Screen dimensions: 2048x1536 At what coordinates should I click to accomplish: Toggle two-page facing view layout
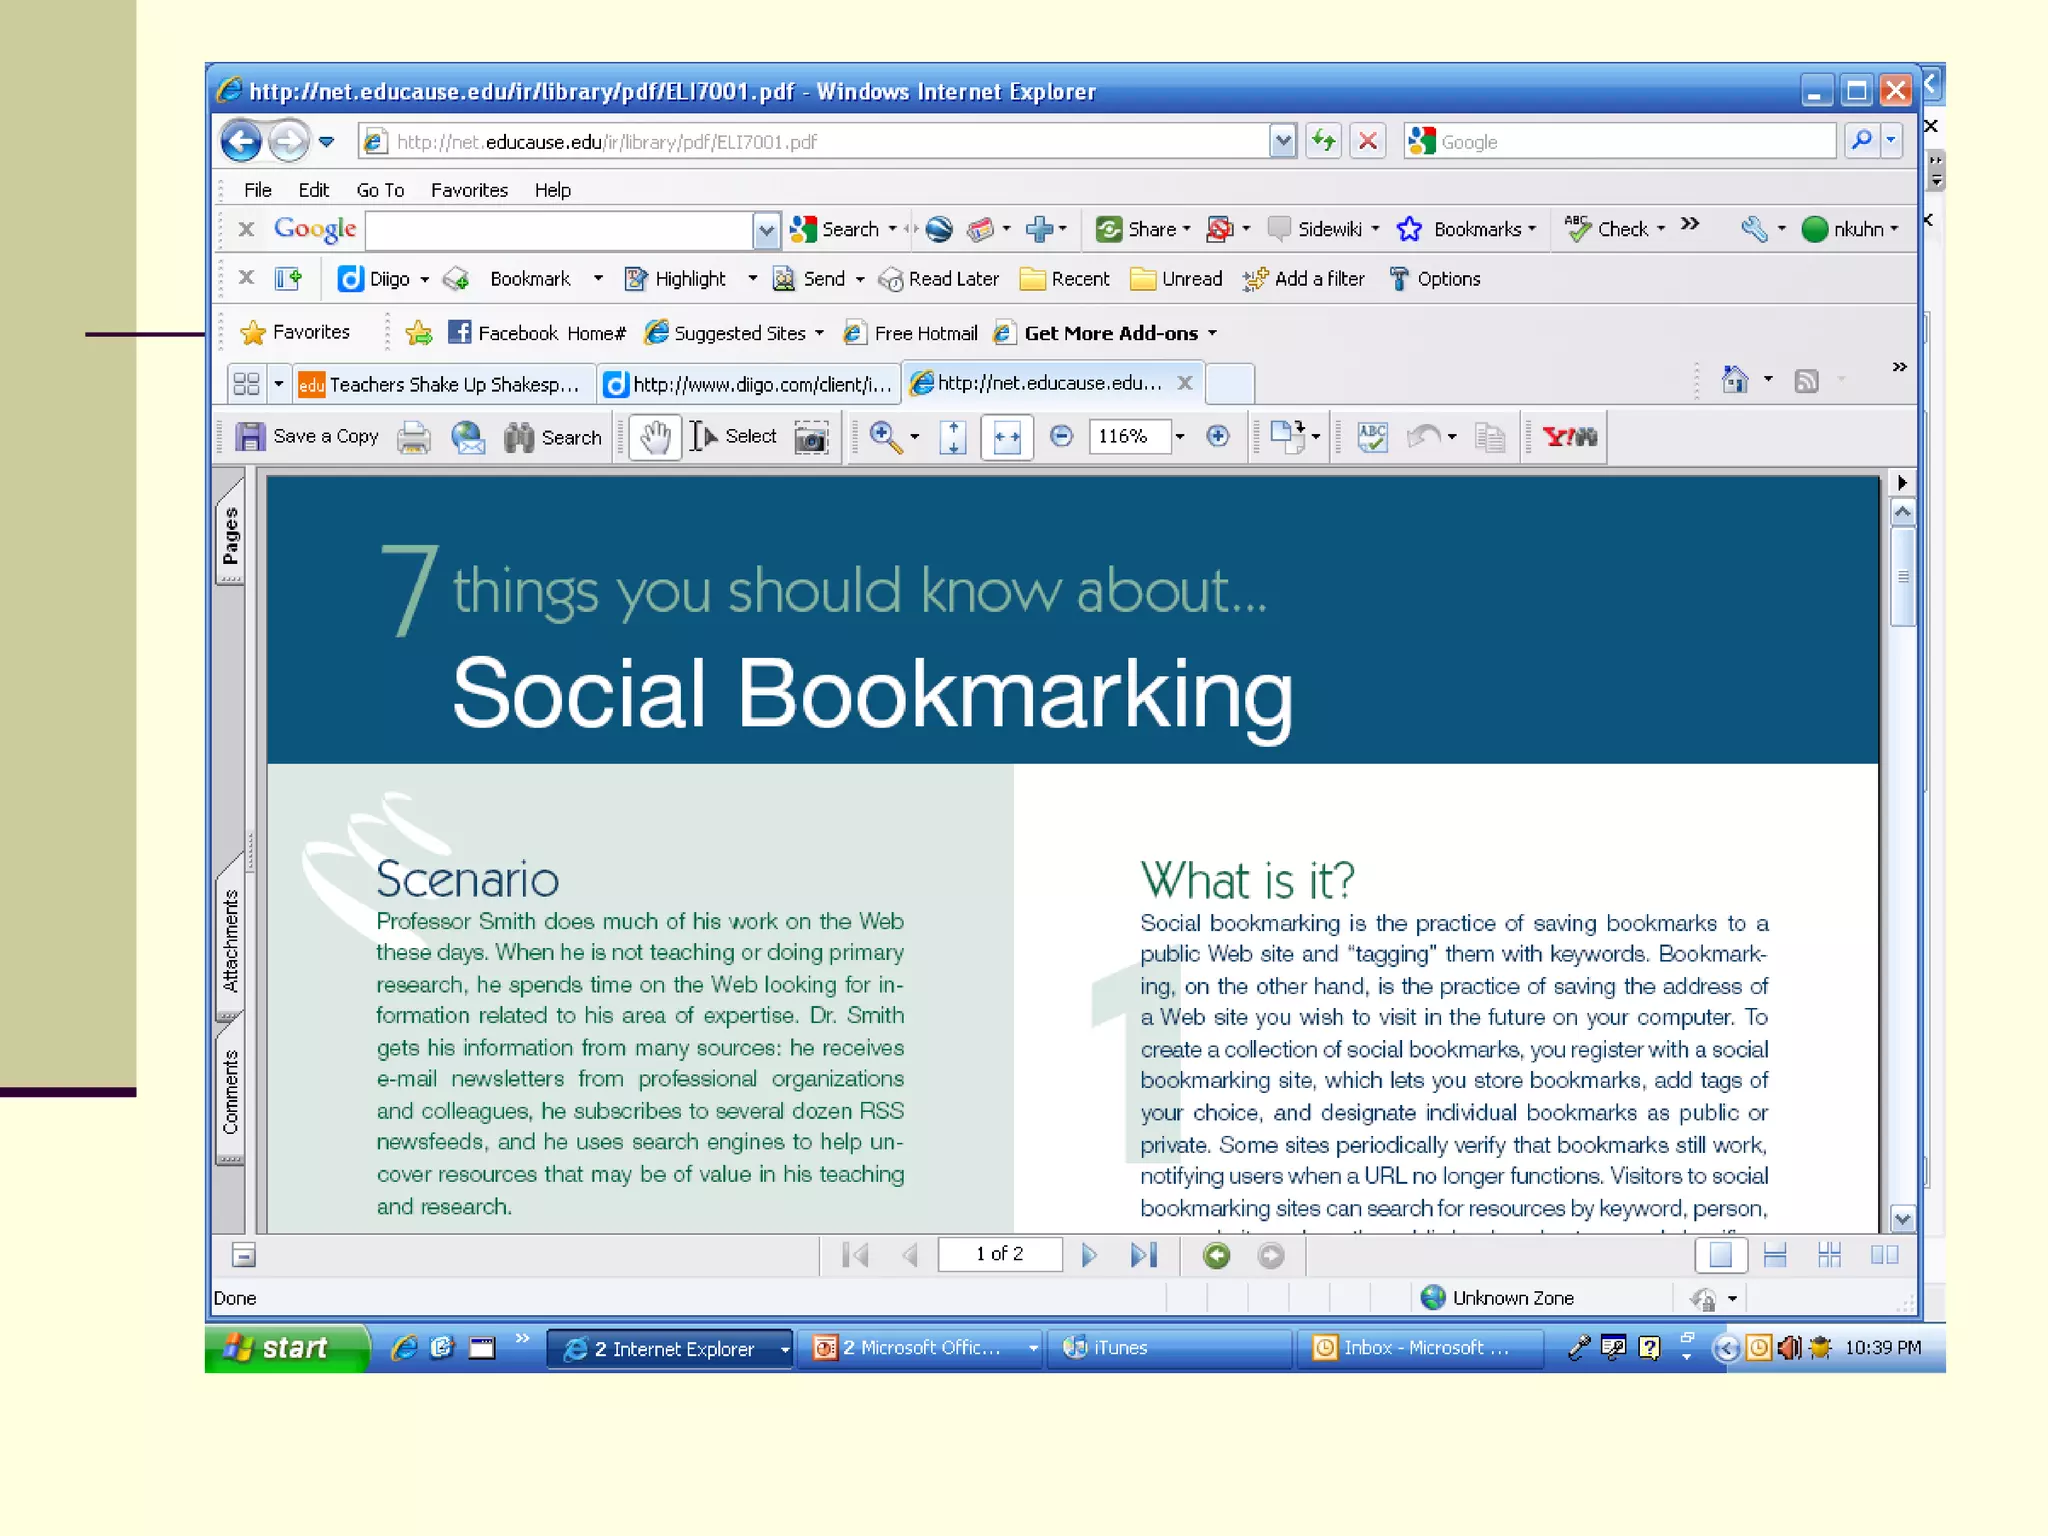pyautogui.click(x=1884, y=1254)
